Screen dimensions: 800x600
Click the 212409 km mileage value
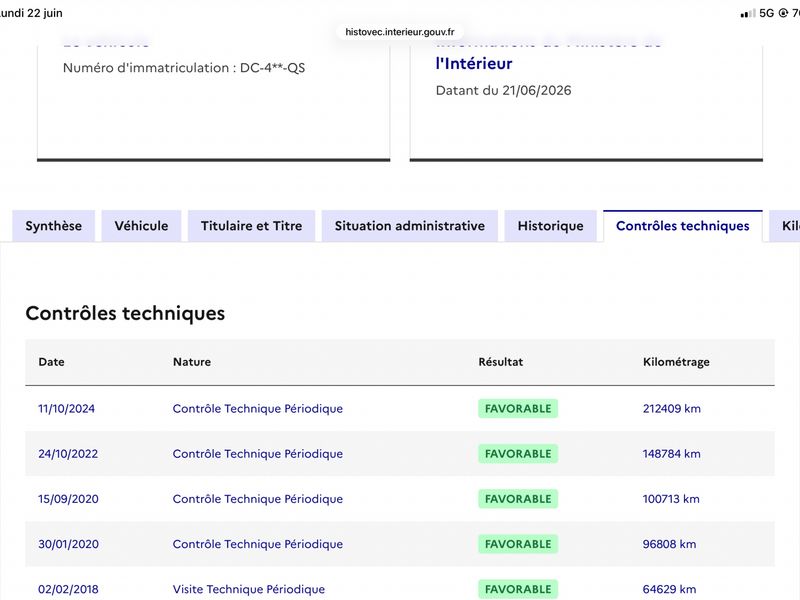[671, 409]
